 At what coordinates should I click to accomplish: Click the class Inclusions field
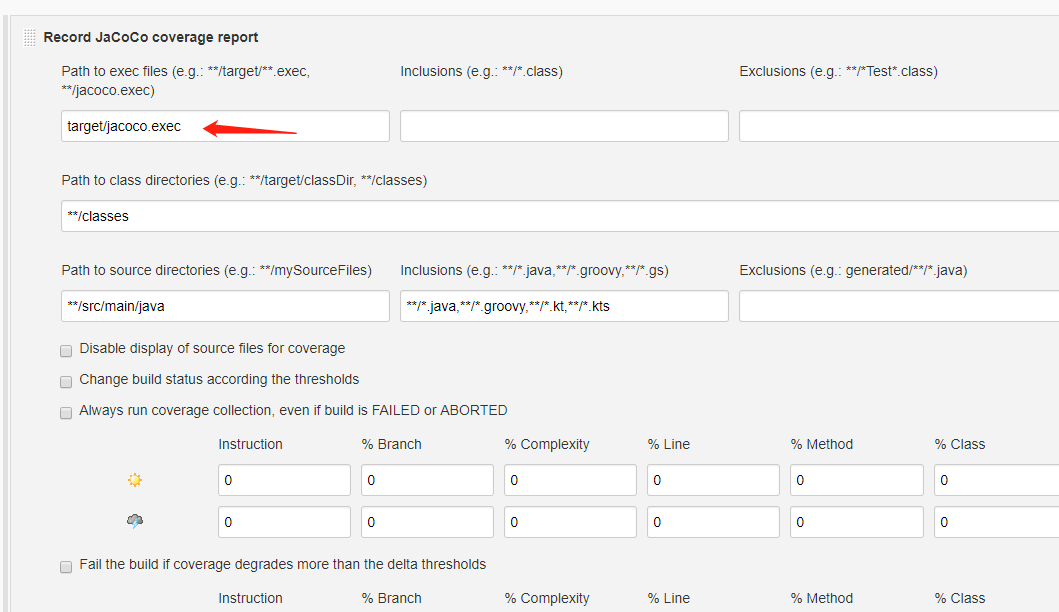pos(564,126)
